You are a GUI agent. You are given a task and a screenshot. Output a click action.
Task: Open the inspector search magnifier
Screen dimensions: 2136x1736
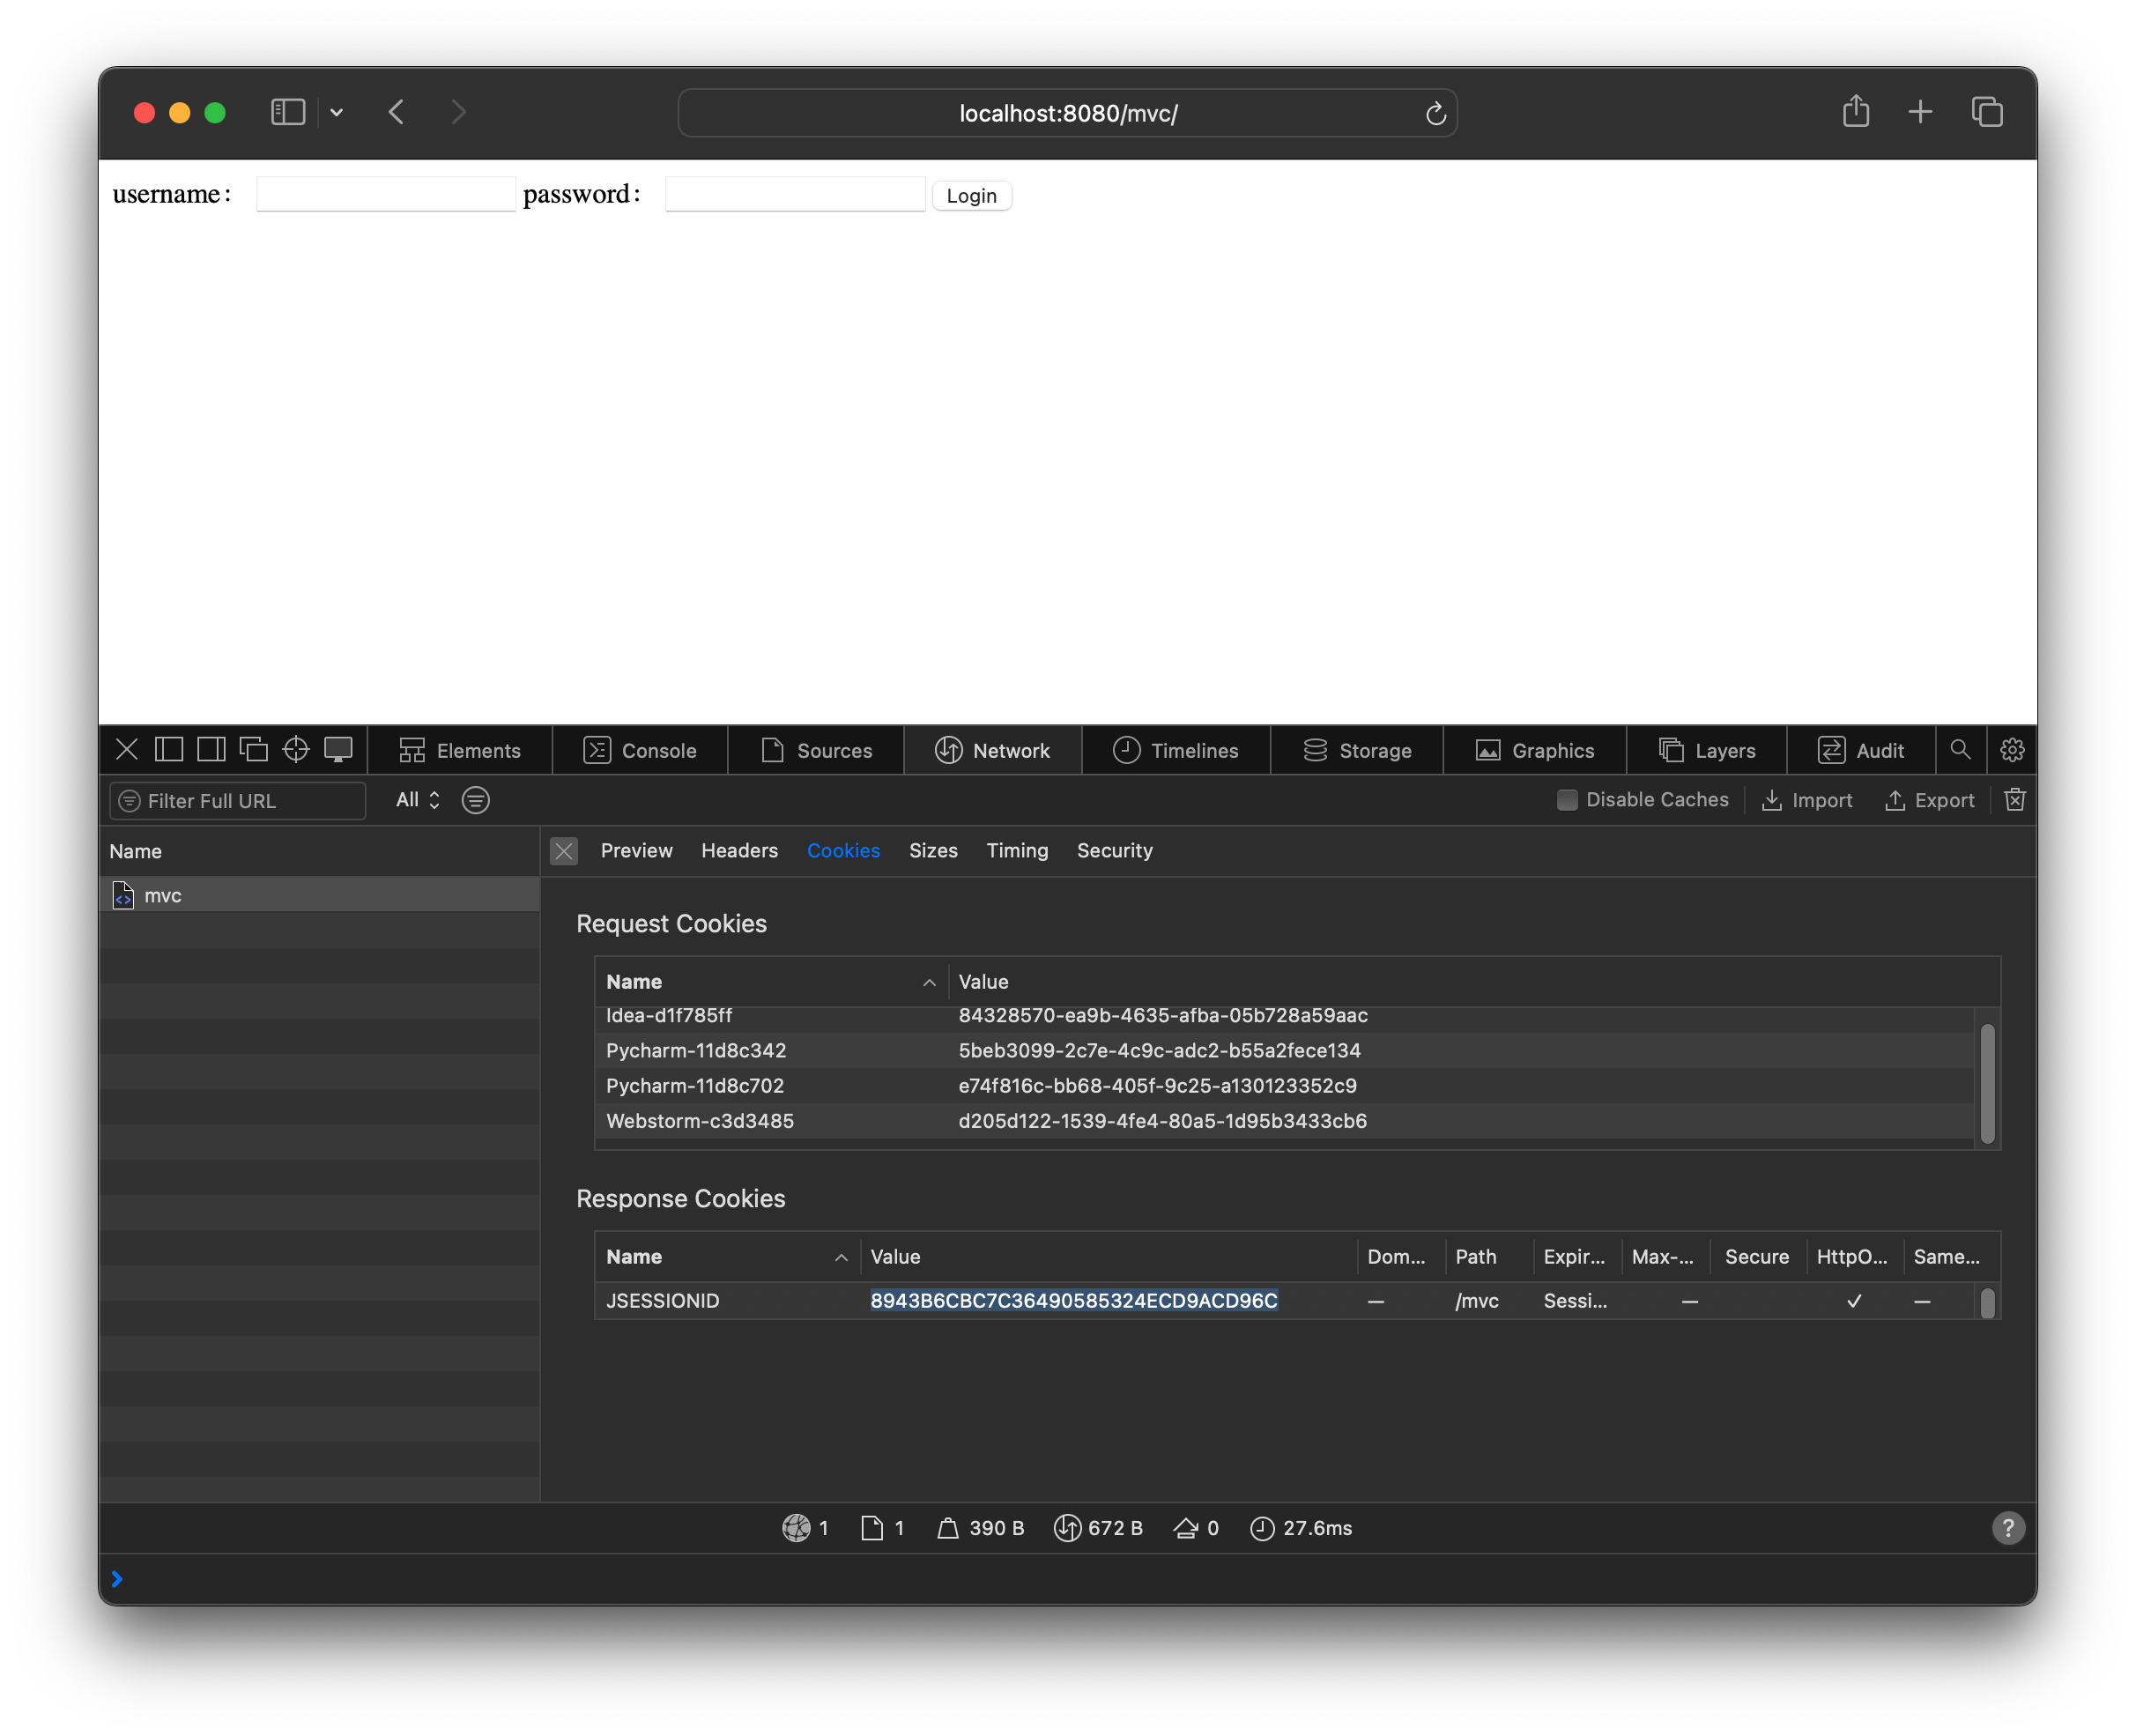click(1960, 749)
